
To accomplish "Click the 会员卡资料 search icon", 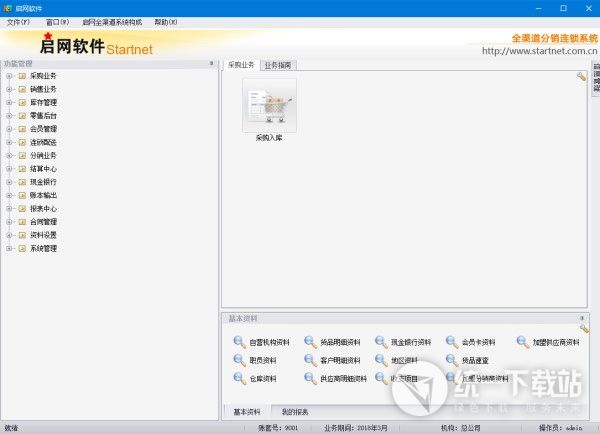I will (x=452, y=342).
